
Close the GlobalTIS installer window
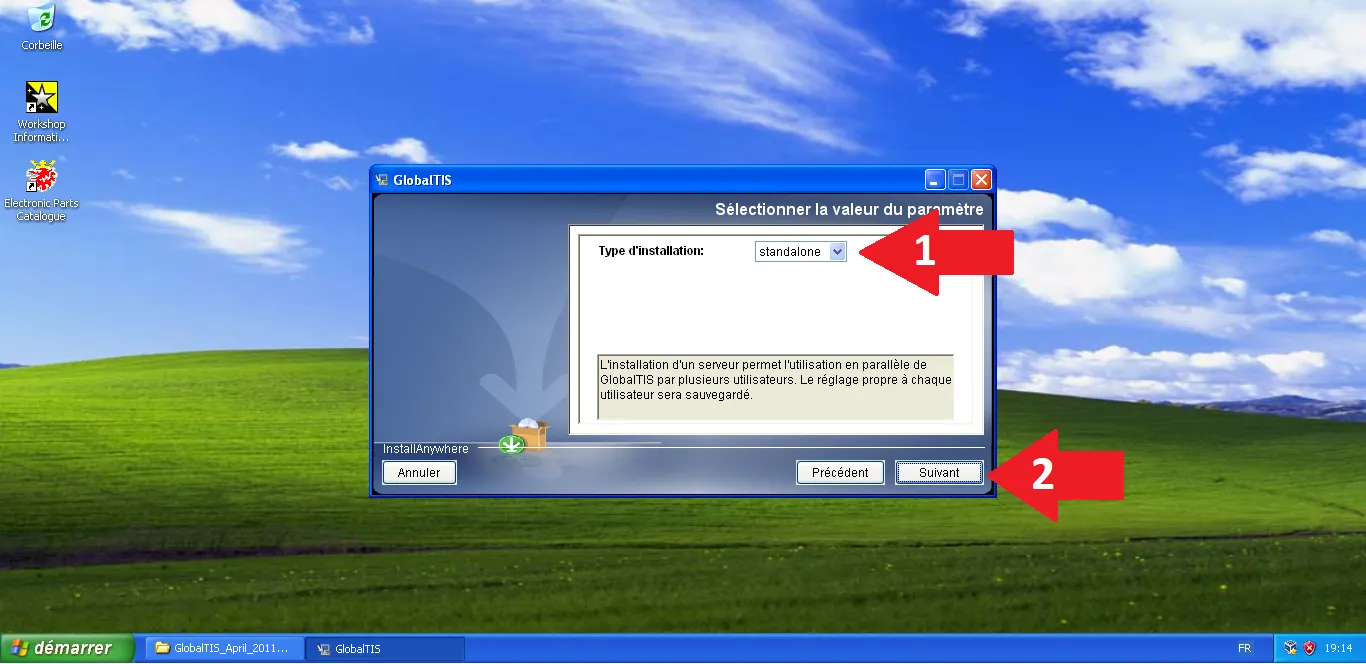[x=981, y=180]
